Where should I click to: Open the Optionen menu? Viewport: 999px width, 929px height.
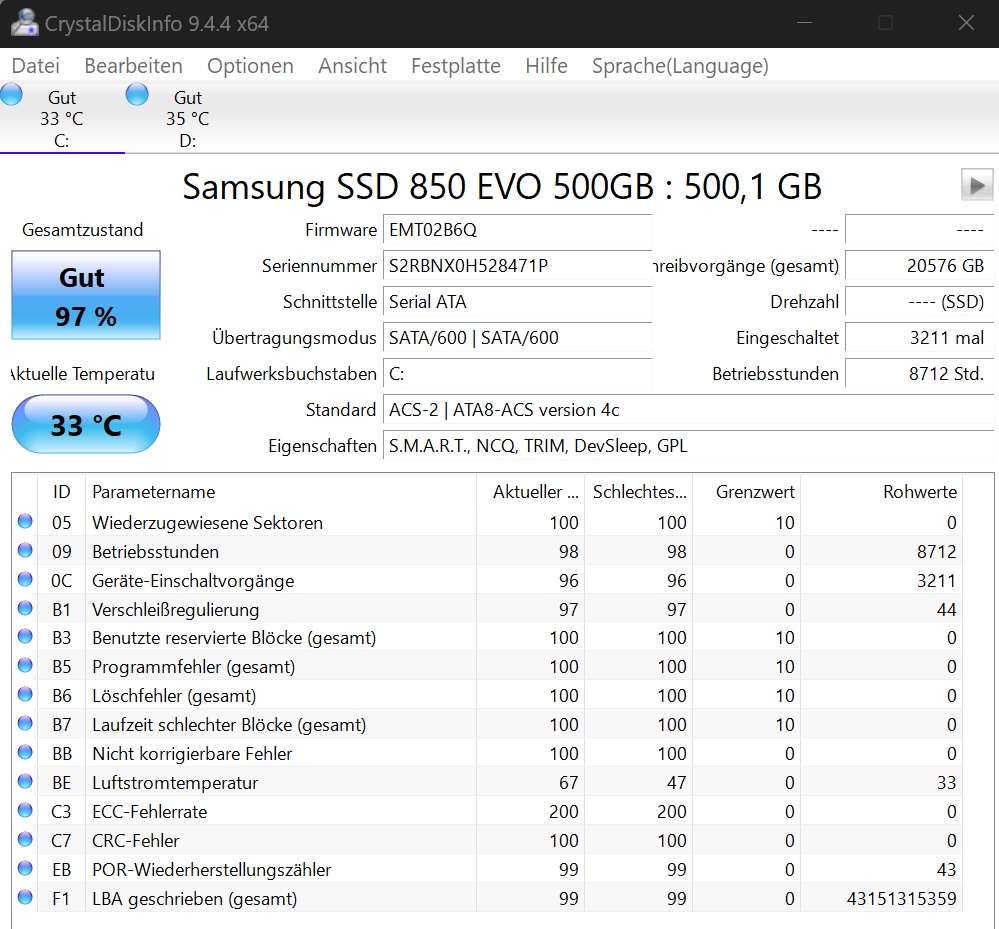[x=250, y=66]
